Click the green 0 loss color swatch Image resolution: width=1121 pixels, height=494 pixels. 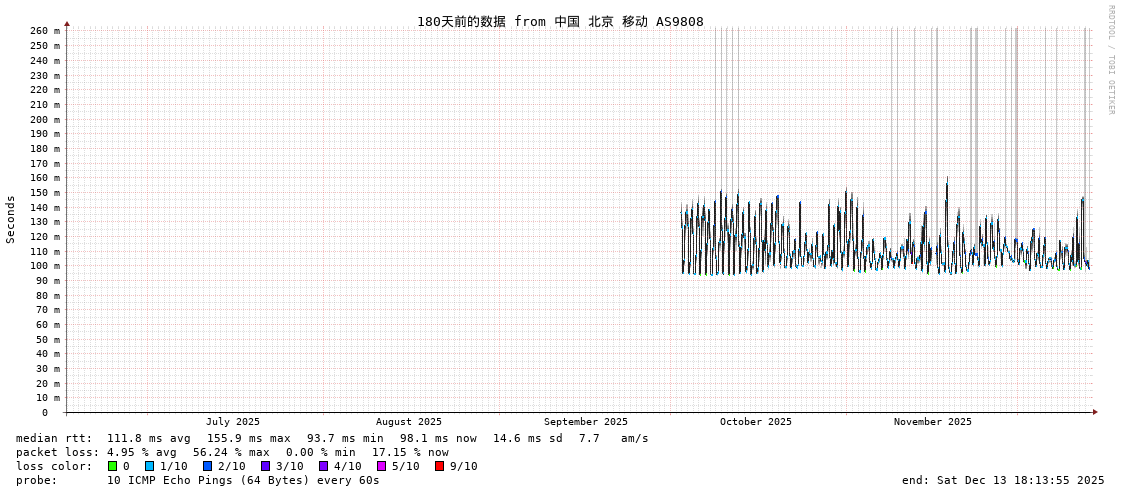[x=112, y=466]
